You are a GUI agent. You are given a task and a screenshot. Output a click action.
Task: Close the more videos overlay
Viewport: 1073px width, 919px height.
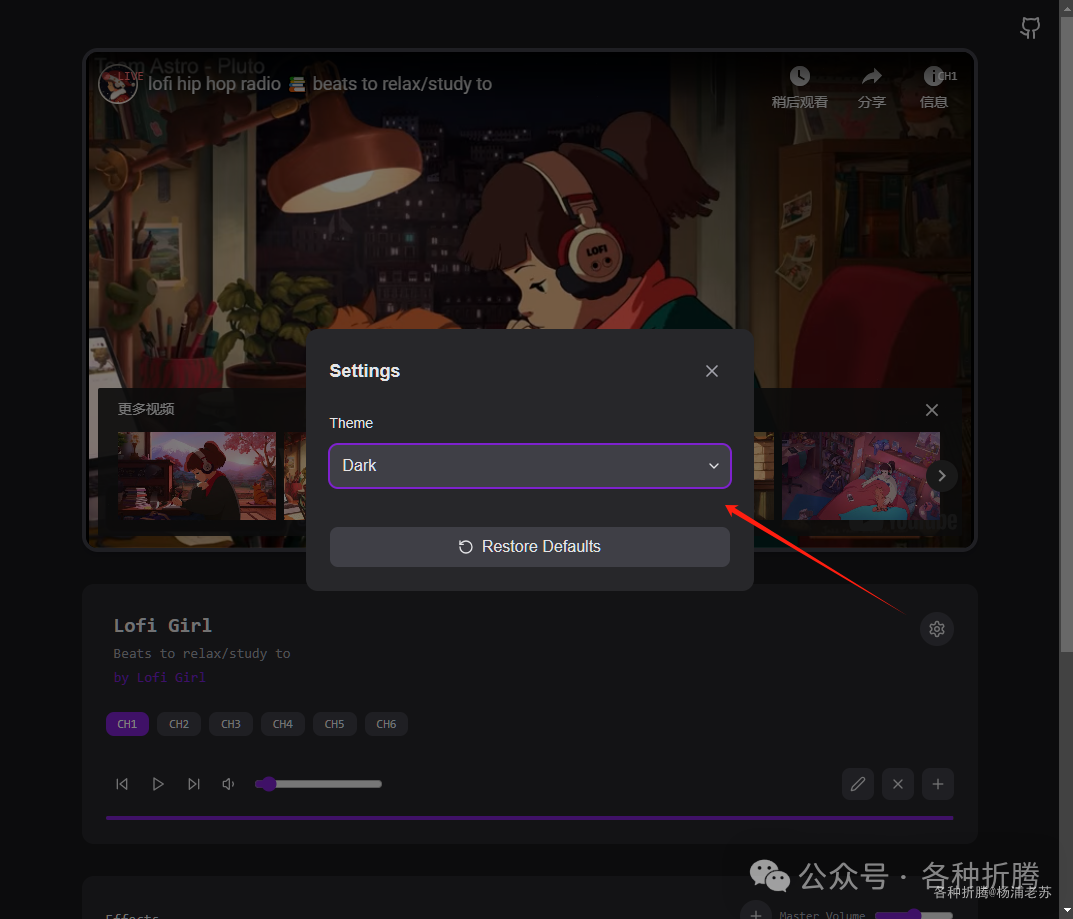(931, 410)
